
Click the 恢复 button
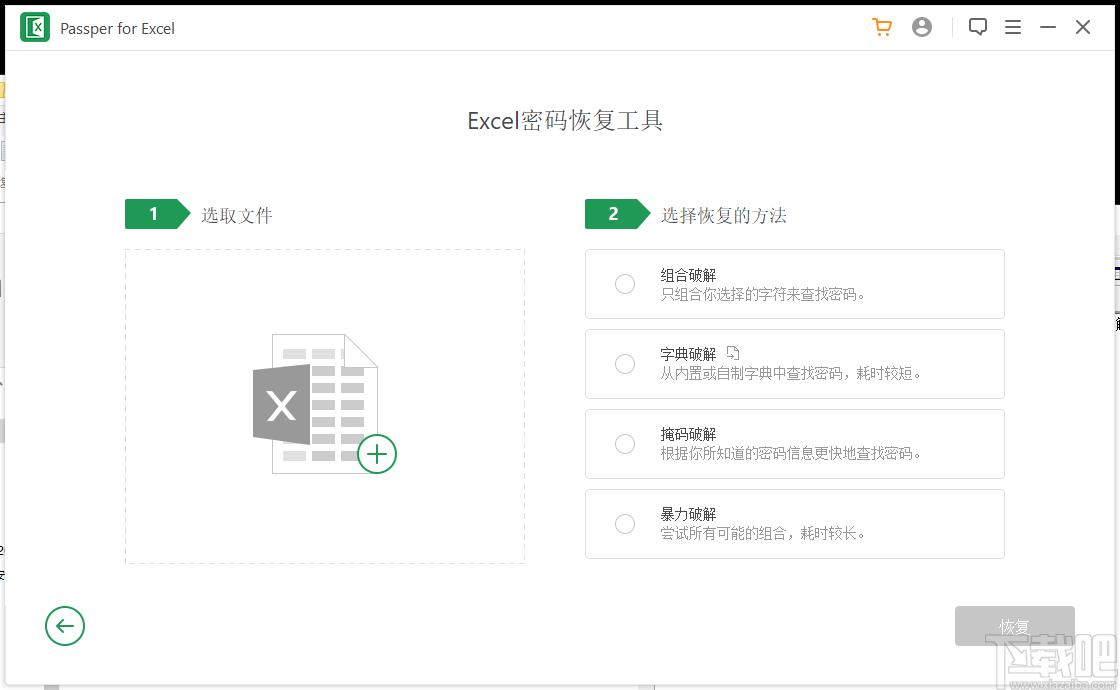[1014, 626]
